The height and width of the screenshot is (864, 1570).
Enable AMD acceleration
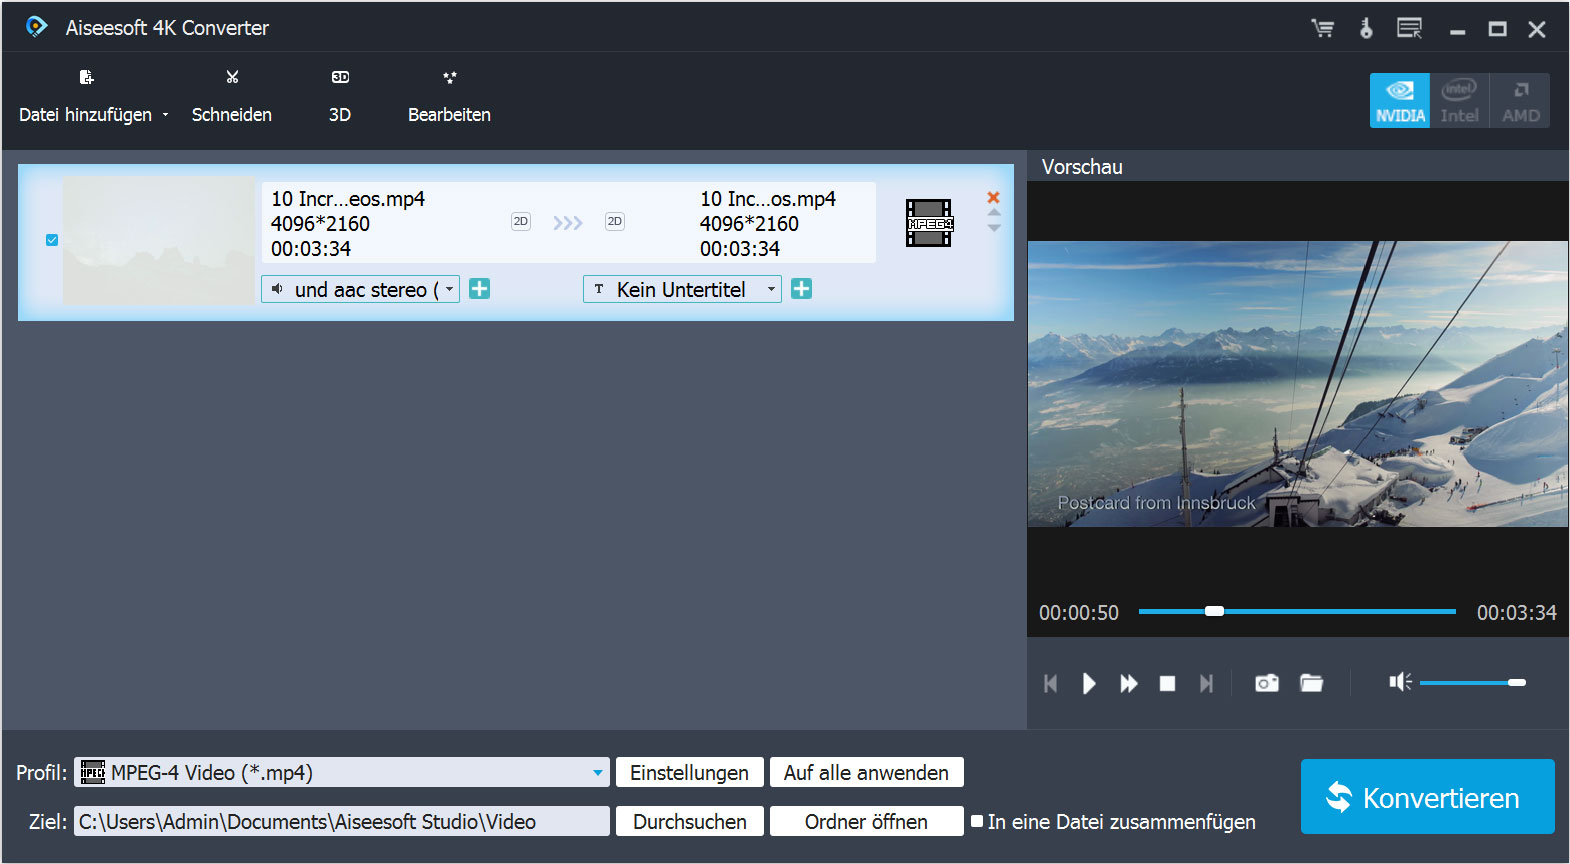coord(1520,100)
